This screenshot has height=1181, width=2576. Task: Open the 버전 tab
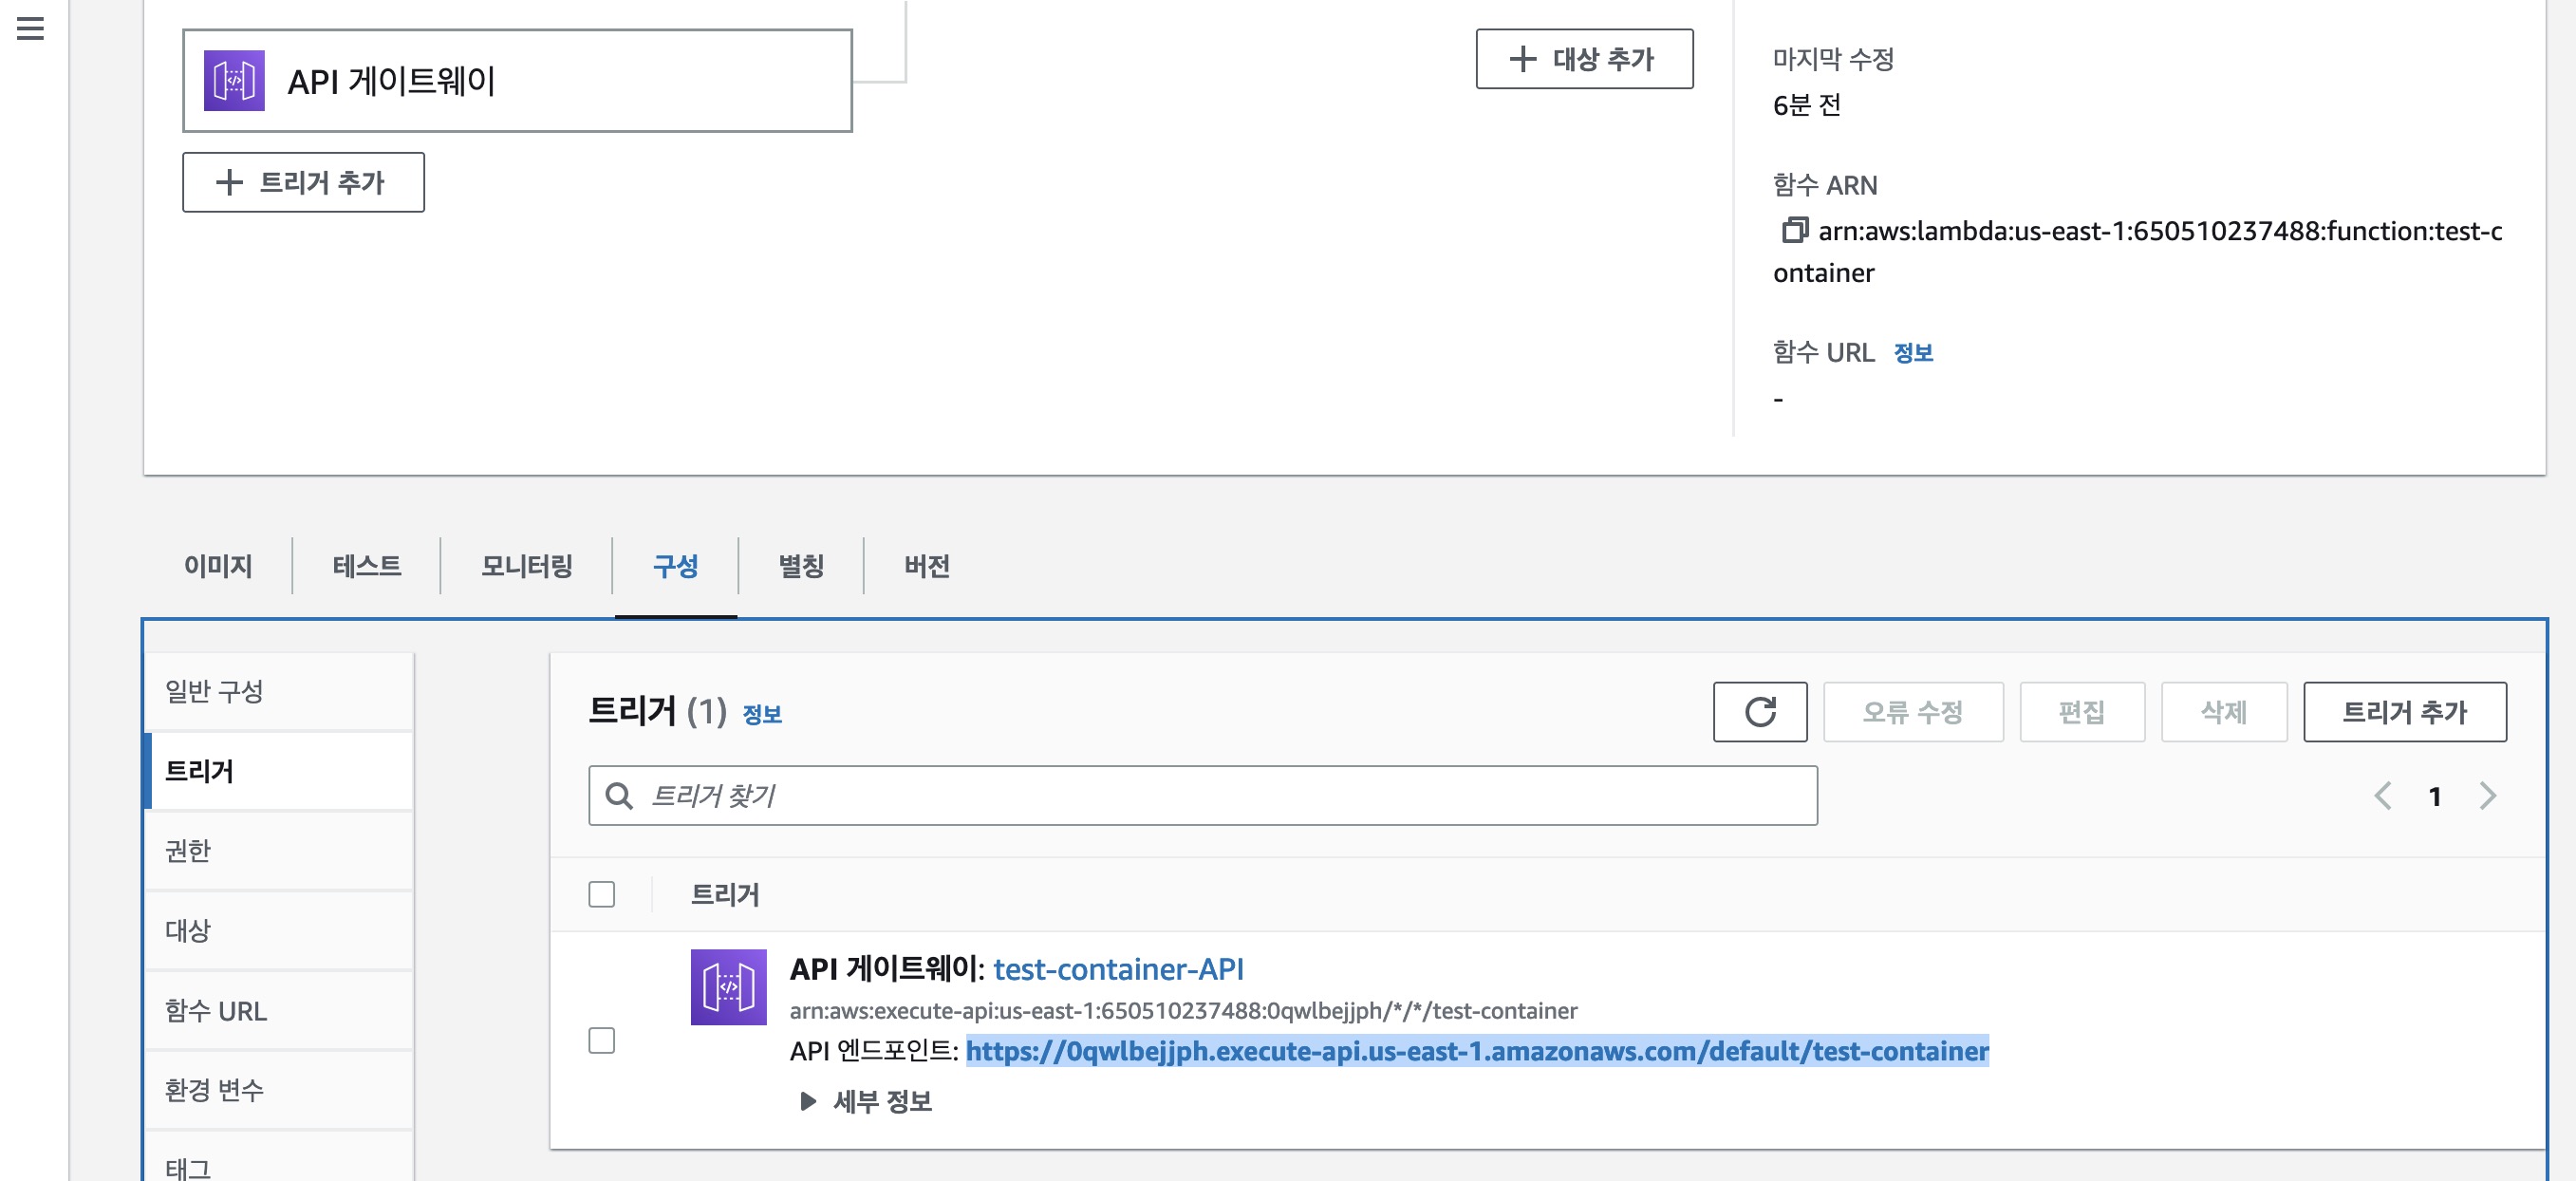(x=926, y=566)
